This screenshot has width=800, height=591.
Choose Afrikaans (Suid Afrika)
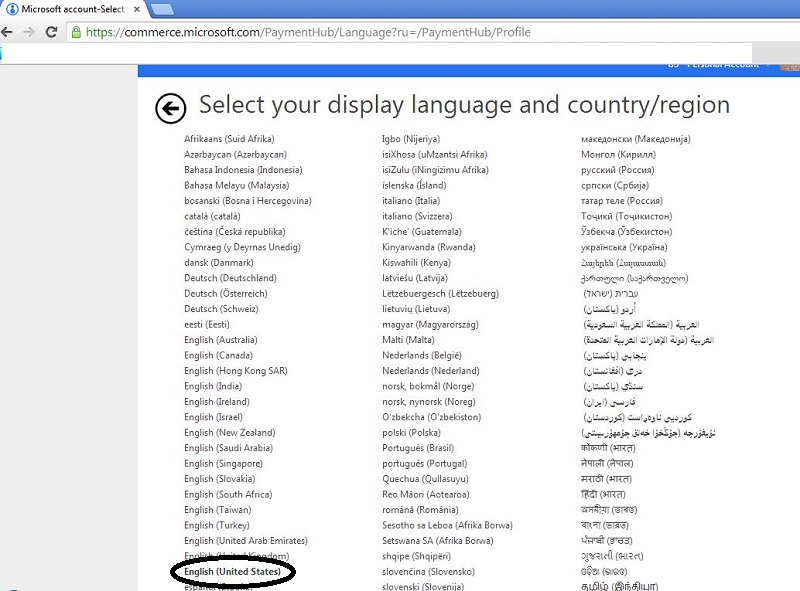tap(229, 139)
